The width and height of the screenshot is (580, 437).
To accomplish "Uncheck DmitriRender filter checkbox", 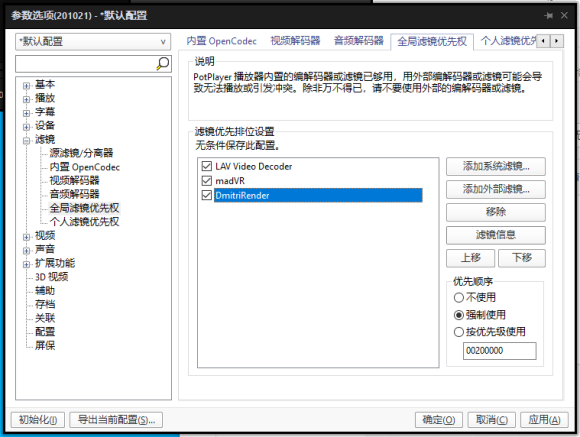I will click(x=206, y=195).
